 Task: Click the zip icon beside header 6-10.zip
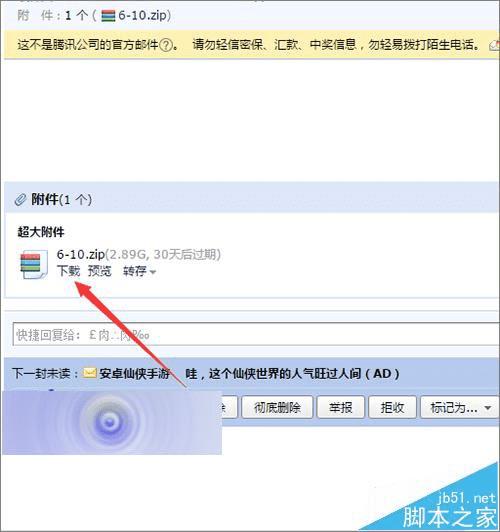(108, 16)
